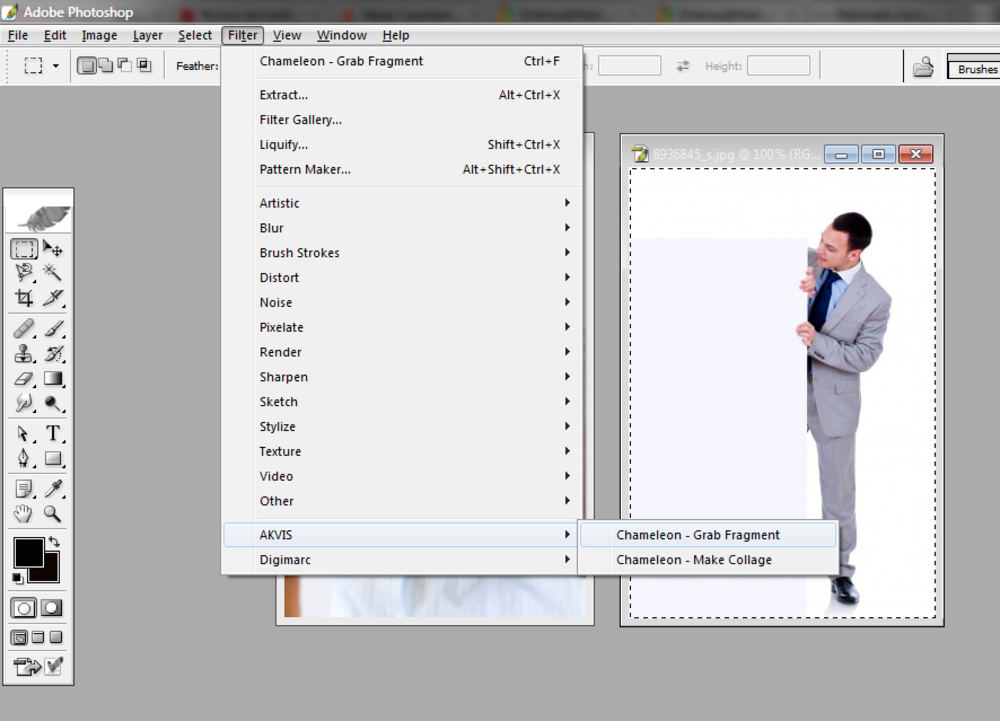The image size is (1000, 721).
Task: Open the File Browser from options bar
Action: point(923,66)
